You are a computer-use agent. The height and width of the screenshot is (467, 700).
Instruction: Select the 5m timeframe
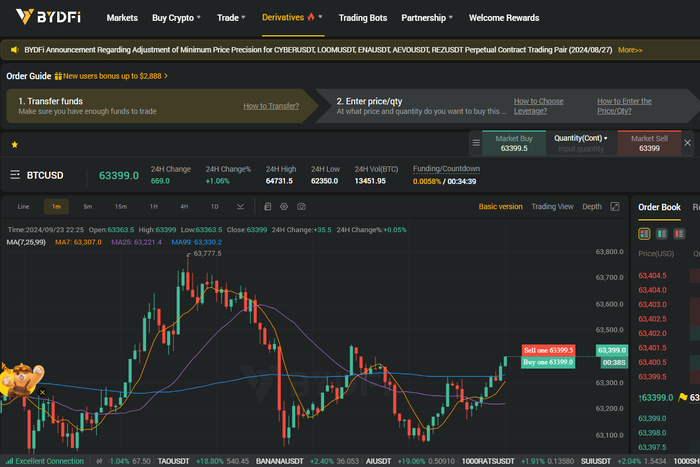pos(88,207)
